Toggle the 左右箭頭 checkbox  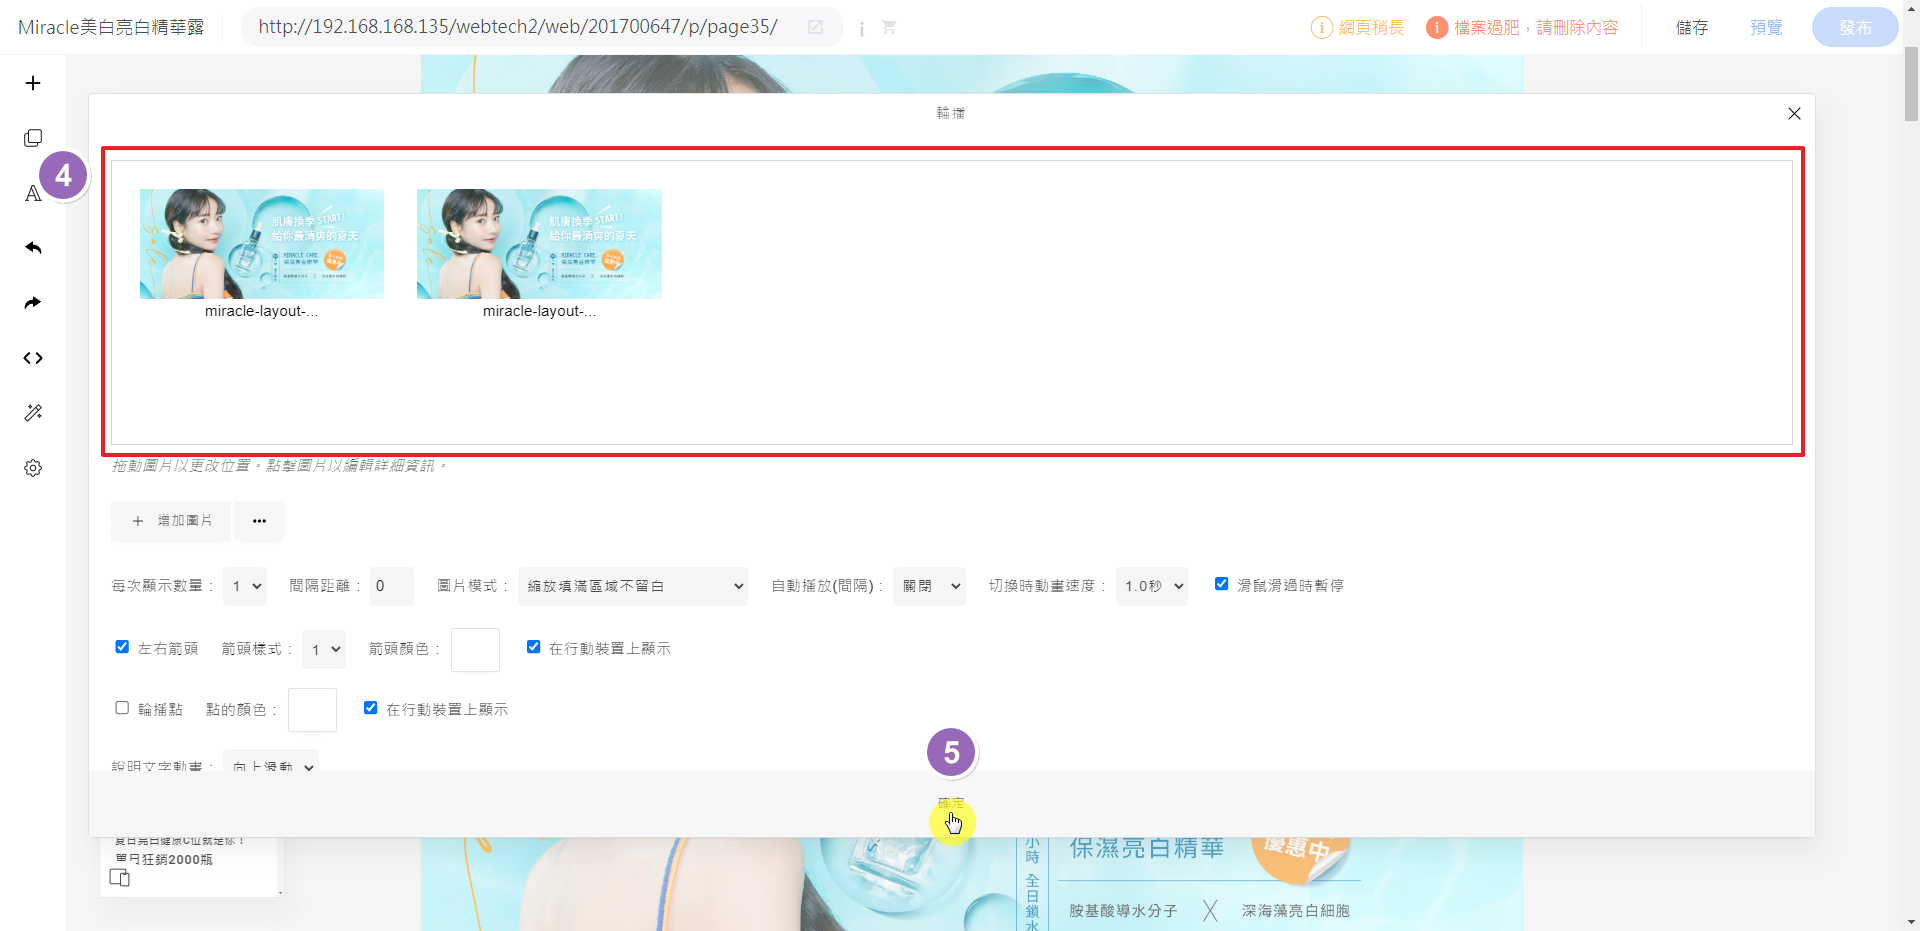(122, 647)
